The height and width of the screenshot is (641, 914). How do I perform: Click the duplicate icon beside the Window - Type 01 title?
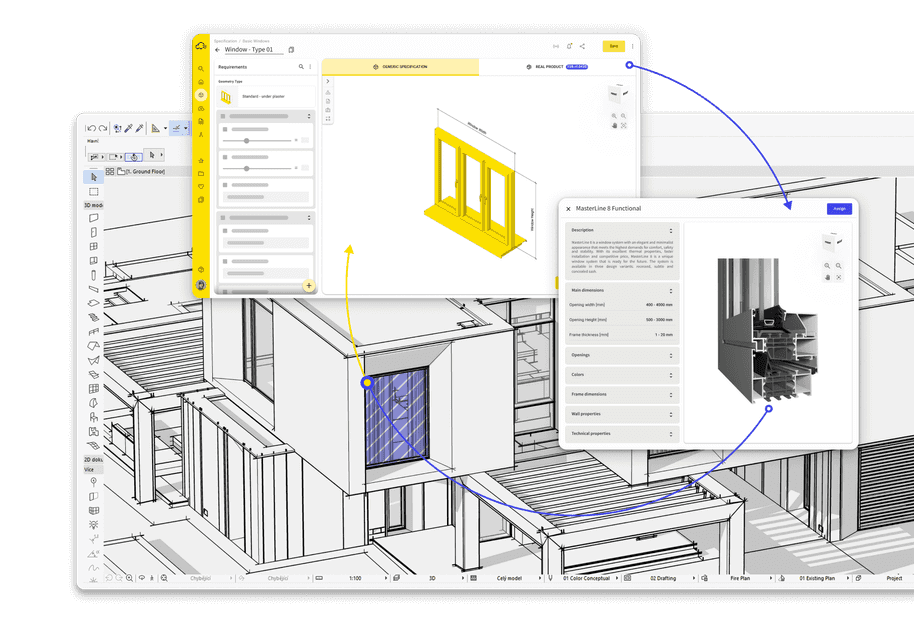[x=290, y=49]
